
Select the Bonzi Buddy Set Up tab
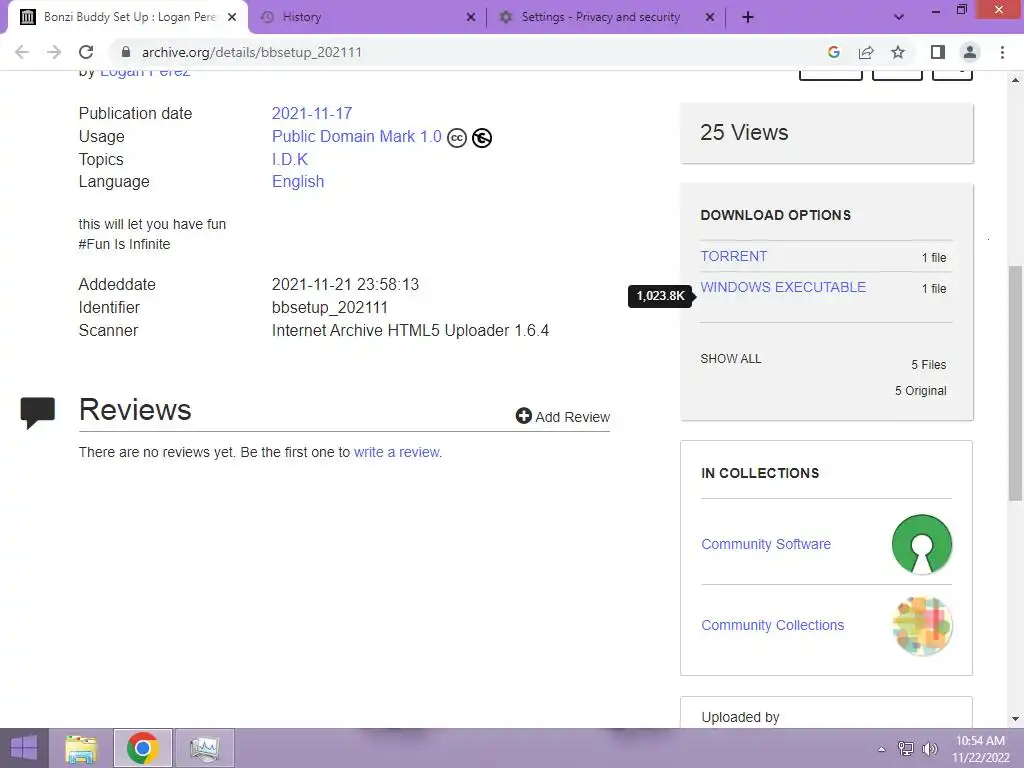(127, 17)
